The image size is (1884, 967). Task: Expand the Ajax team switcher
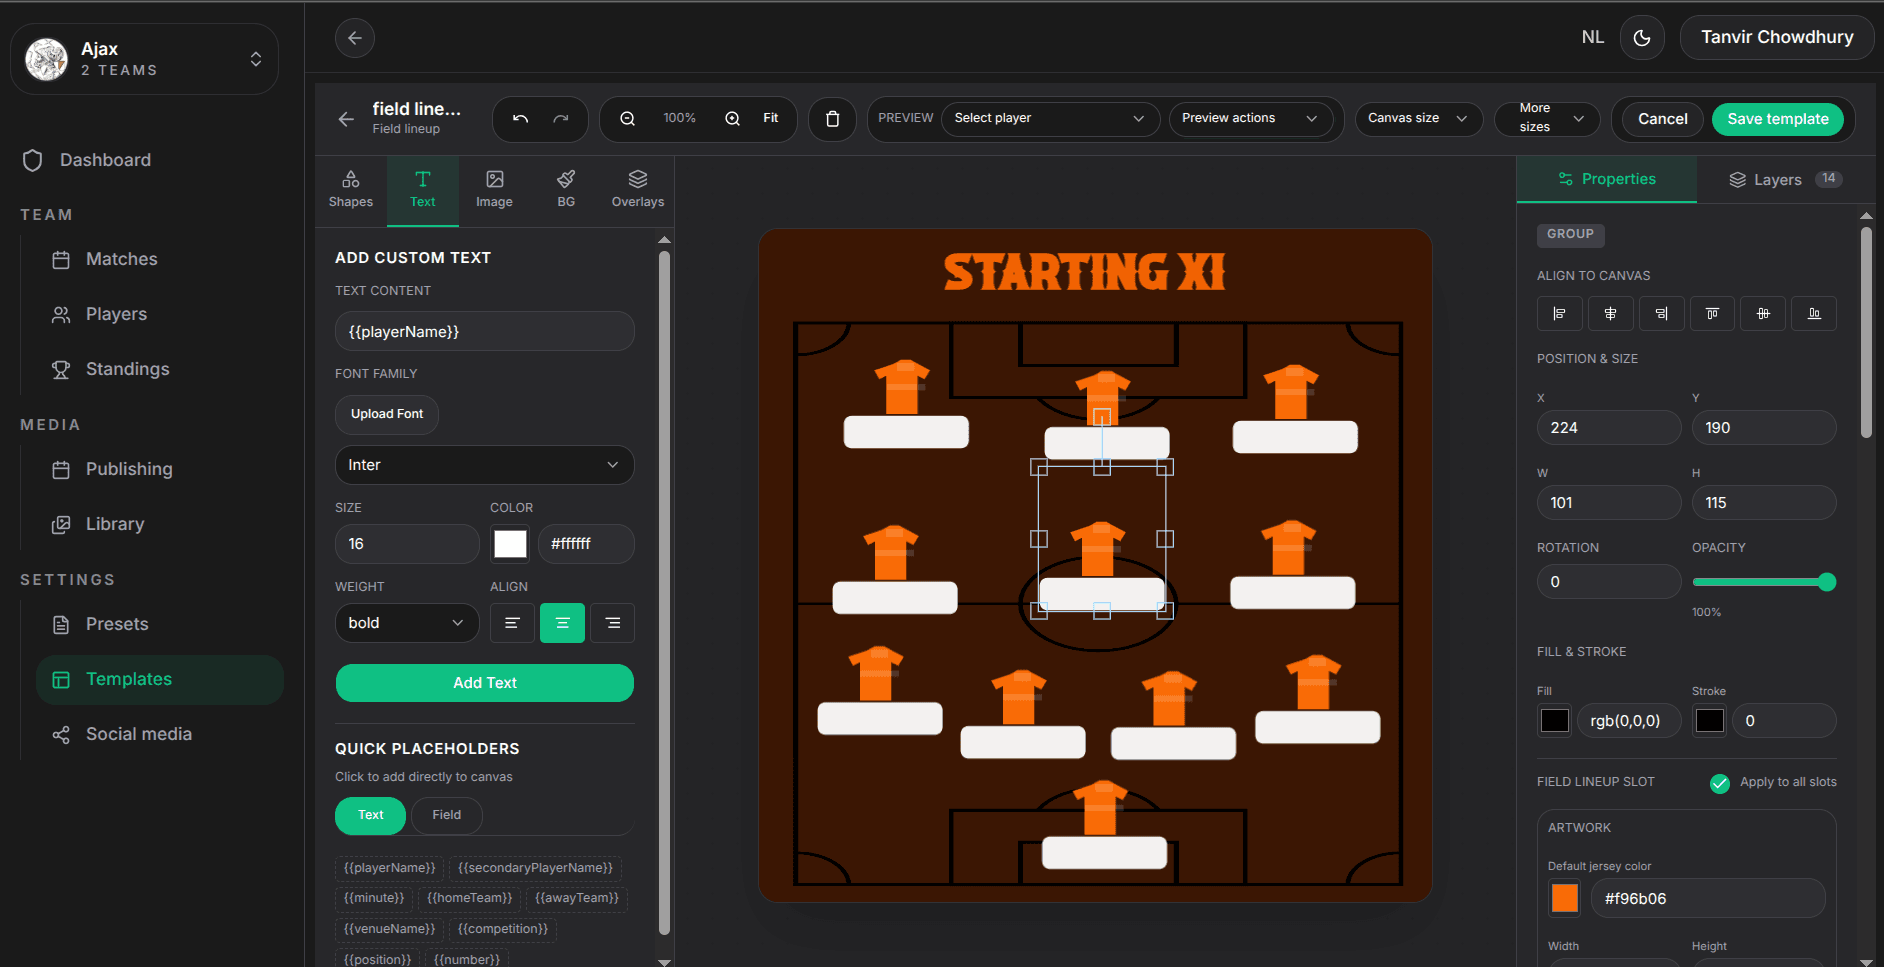(x=144, y=59)
